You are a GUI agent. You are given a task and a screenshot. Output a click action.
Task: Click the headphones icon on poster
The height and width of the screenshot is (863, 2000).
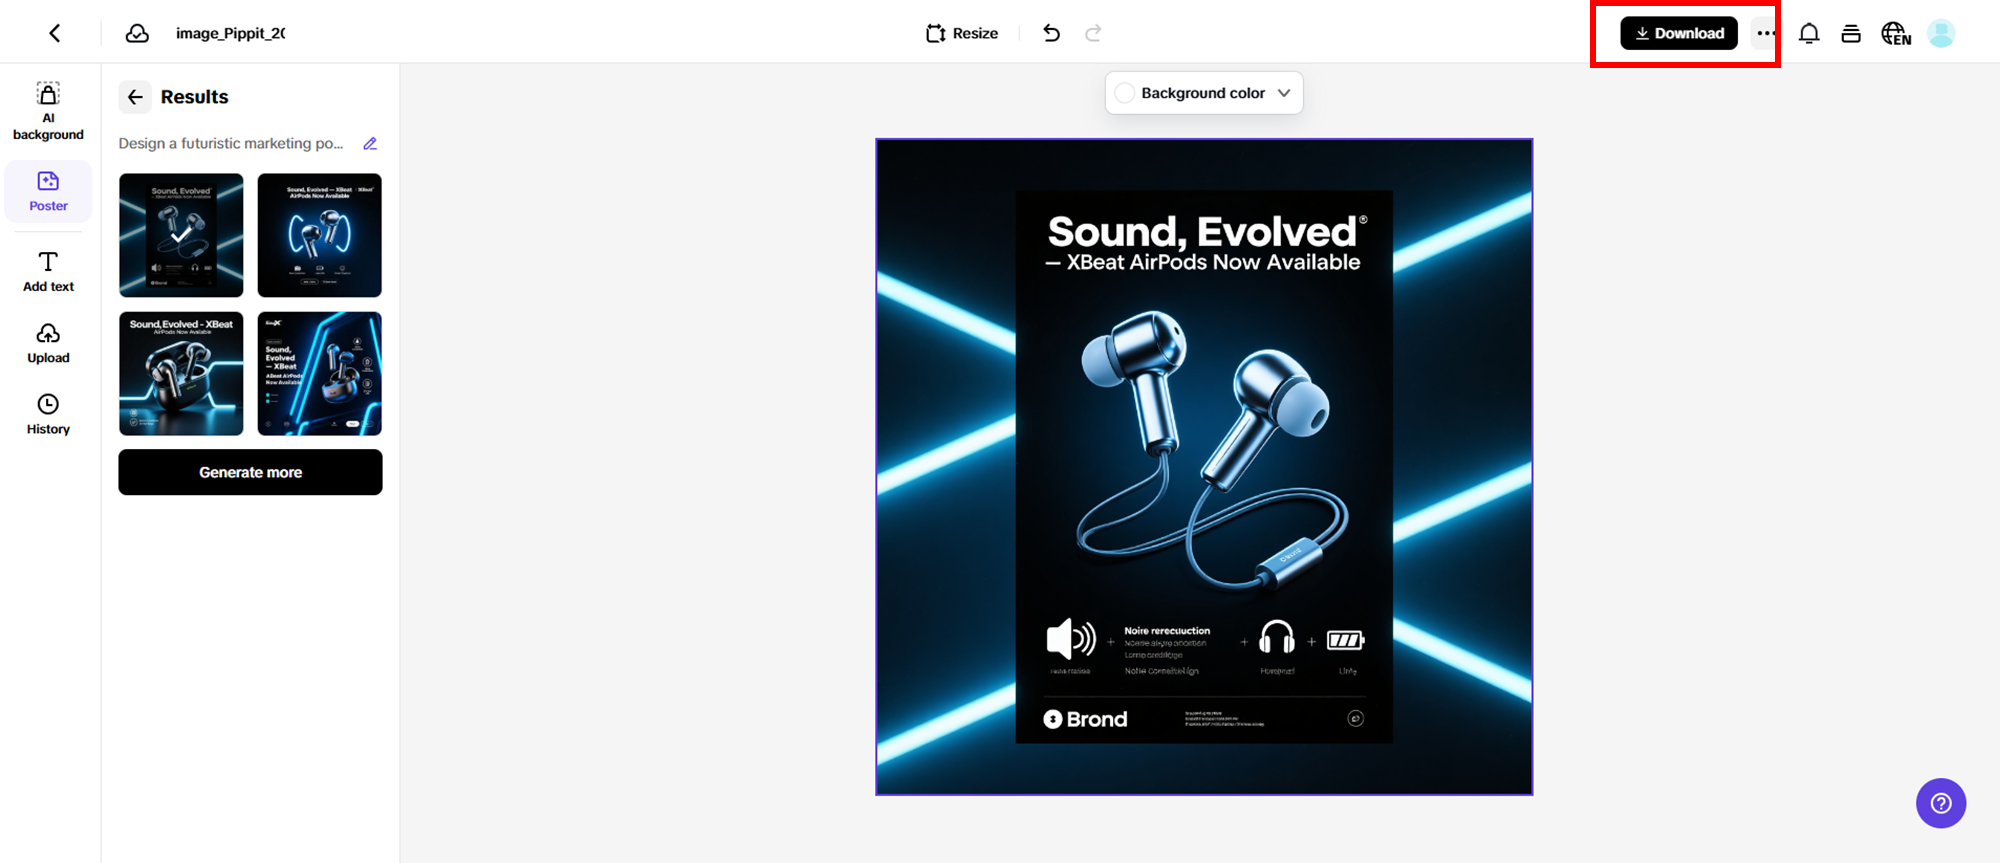coord(1277,637)
